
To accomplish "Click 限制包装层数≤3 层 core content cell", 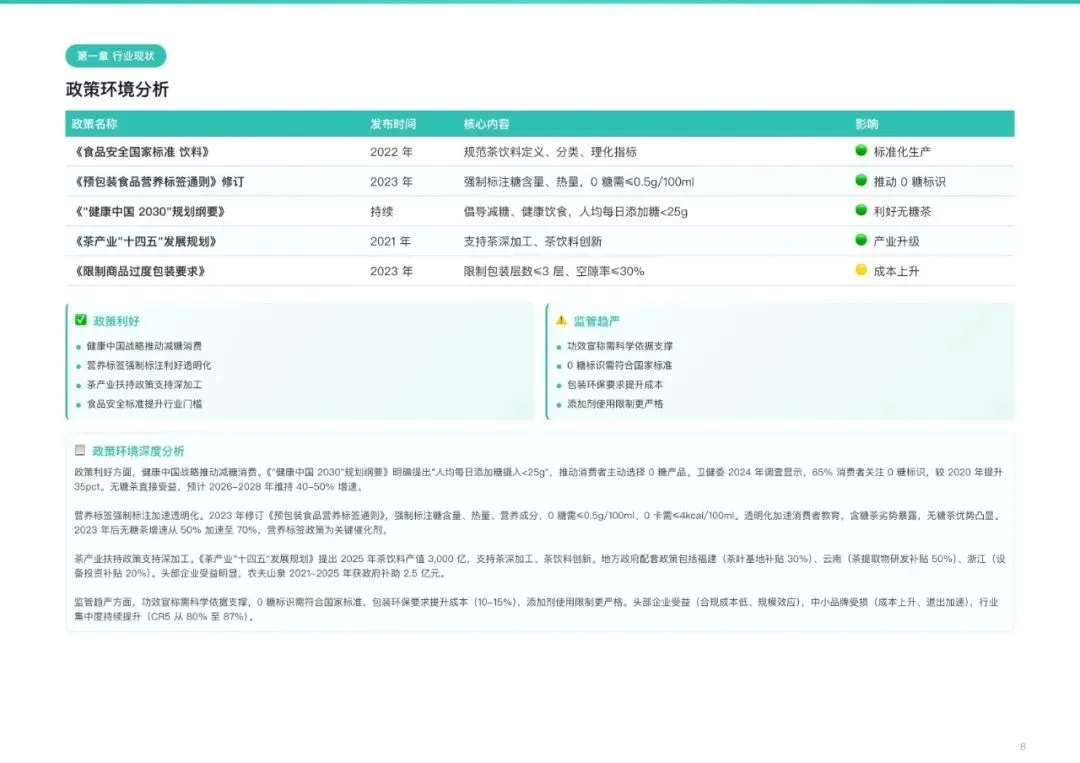I will tap(554, 271).
